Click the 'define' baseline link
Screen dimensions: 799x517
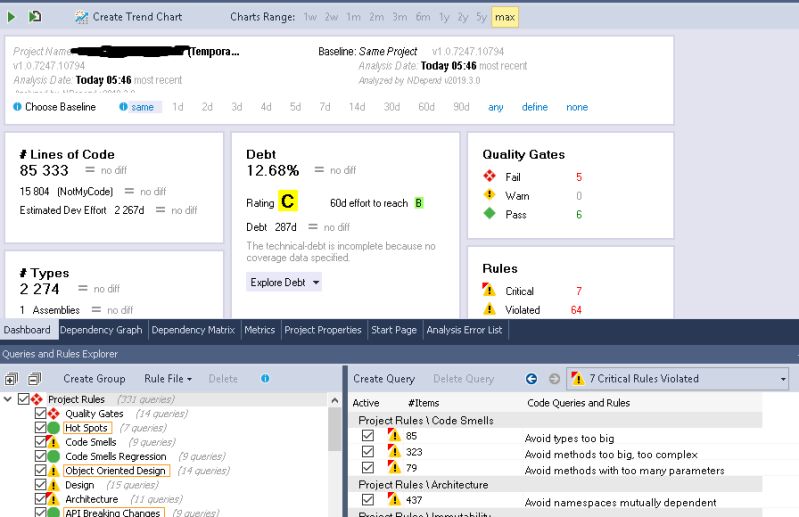pyautogui.click(x=535, y=107)
